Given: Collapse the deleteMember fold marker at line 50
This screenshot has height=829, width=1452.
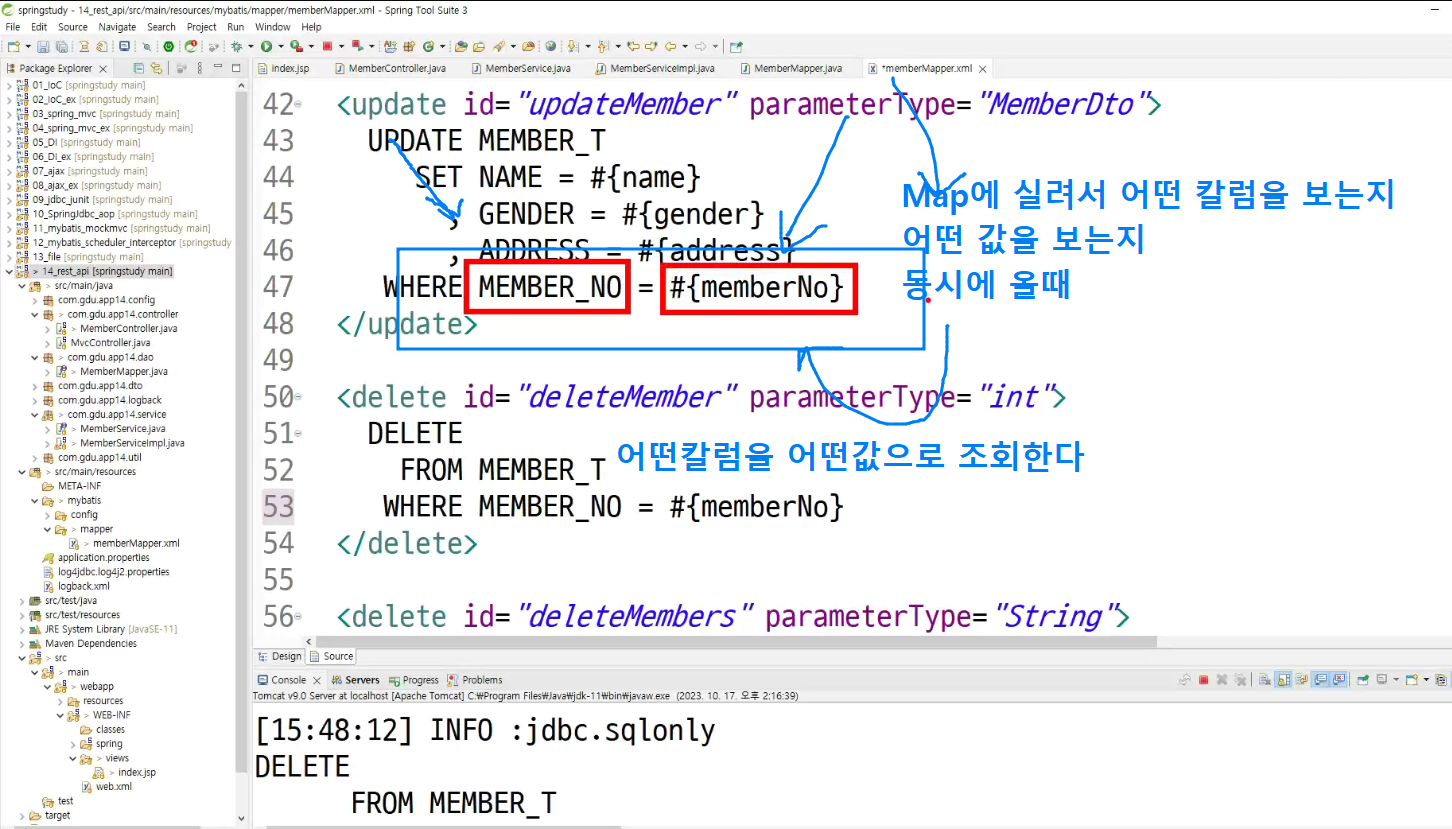Looking at the screenshot, I should tap(299, 398).
